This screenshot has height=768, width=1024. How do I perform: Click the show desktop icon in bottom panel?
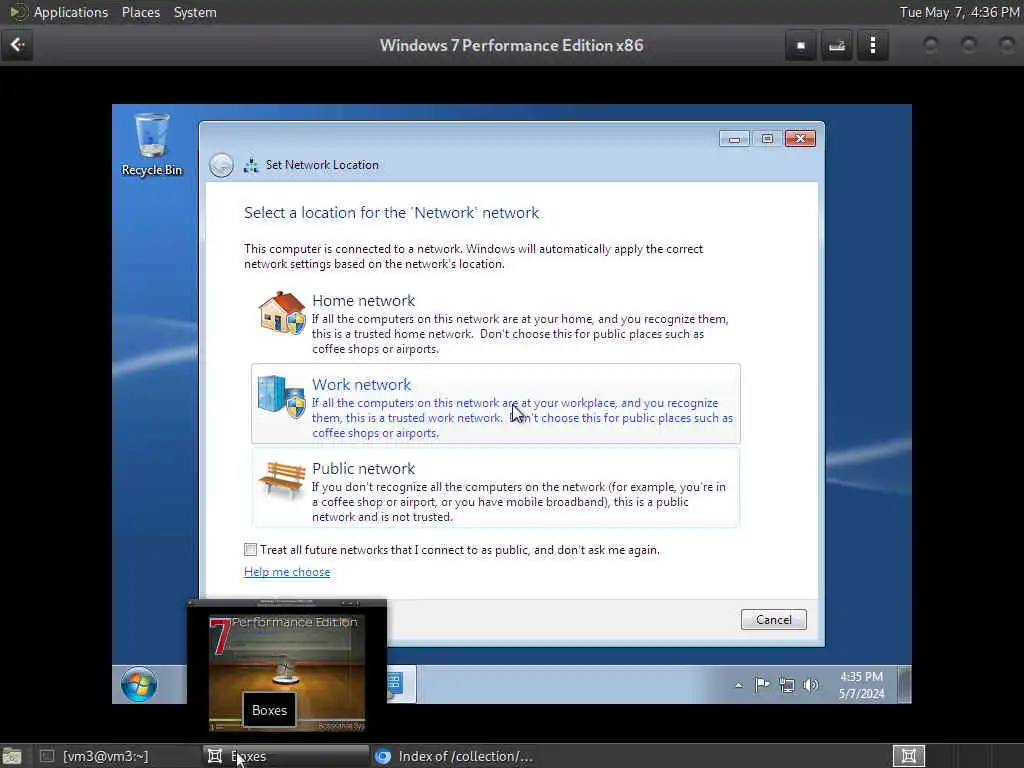pyautogui.click(x=12, y=756)
